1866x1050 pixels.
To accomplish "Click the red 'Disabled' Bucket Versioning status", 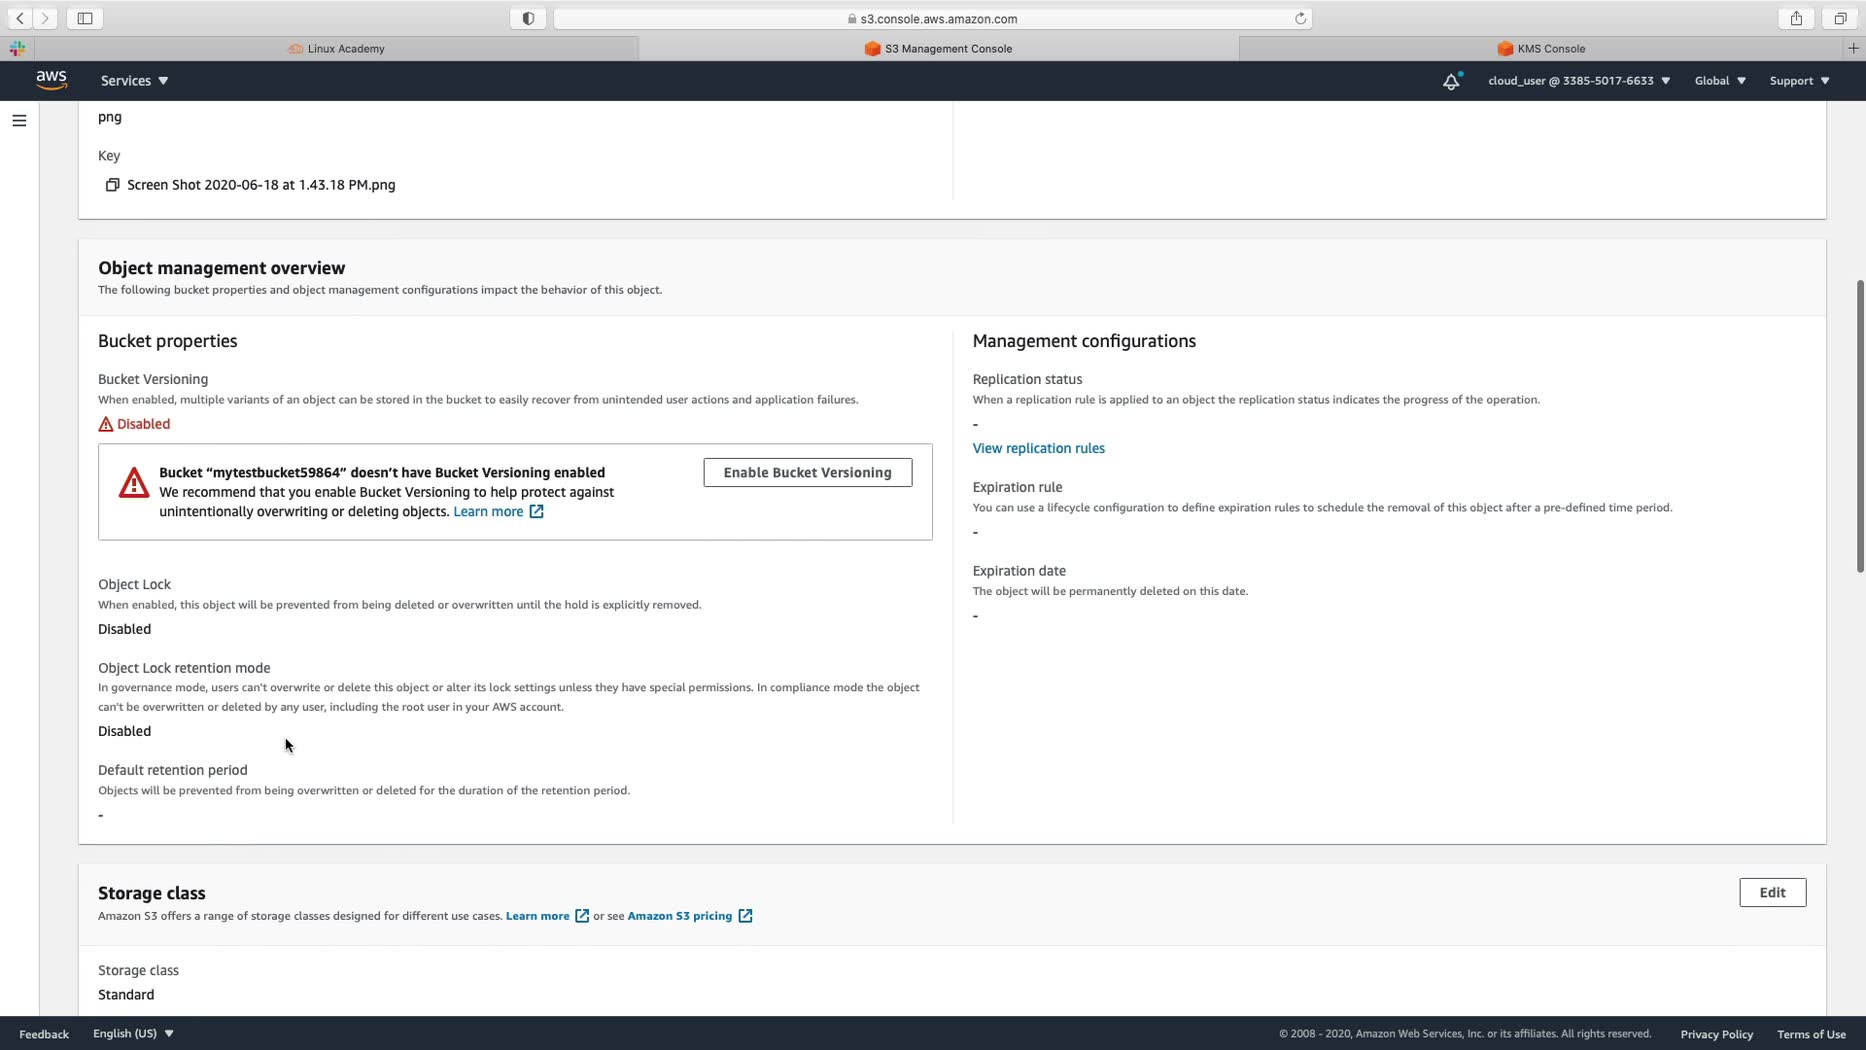I will pyautogui.click(x=143, y=424).
